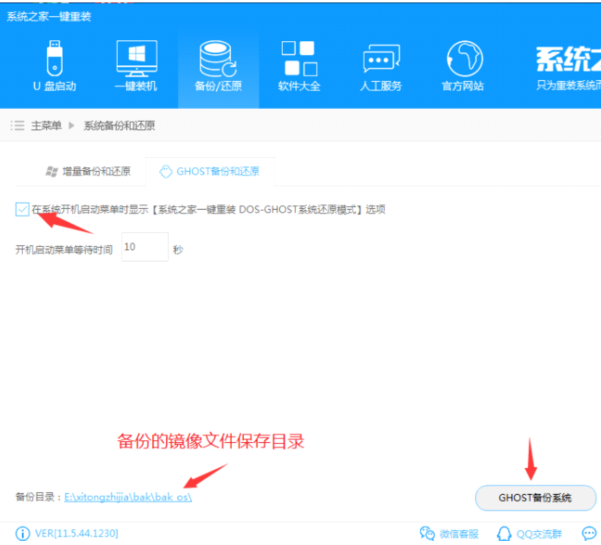This screenshot has height=545, width=601.
Task: Click the boot menu wait time field
Action: 144,248
